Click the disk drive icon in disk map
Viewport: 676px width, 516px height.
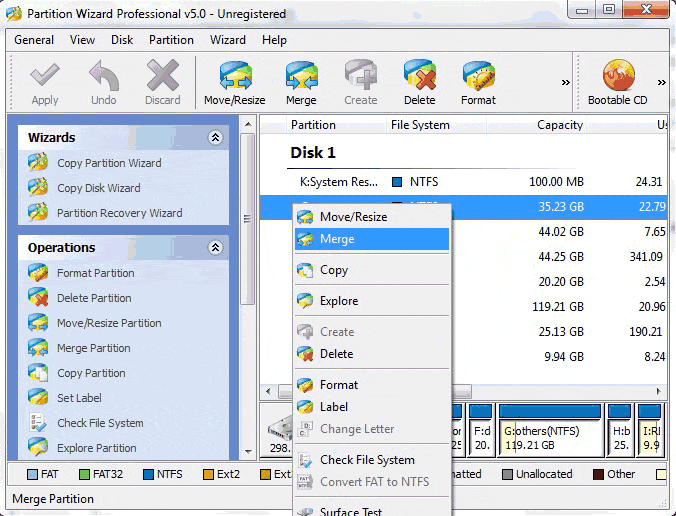point(280,429)
